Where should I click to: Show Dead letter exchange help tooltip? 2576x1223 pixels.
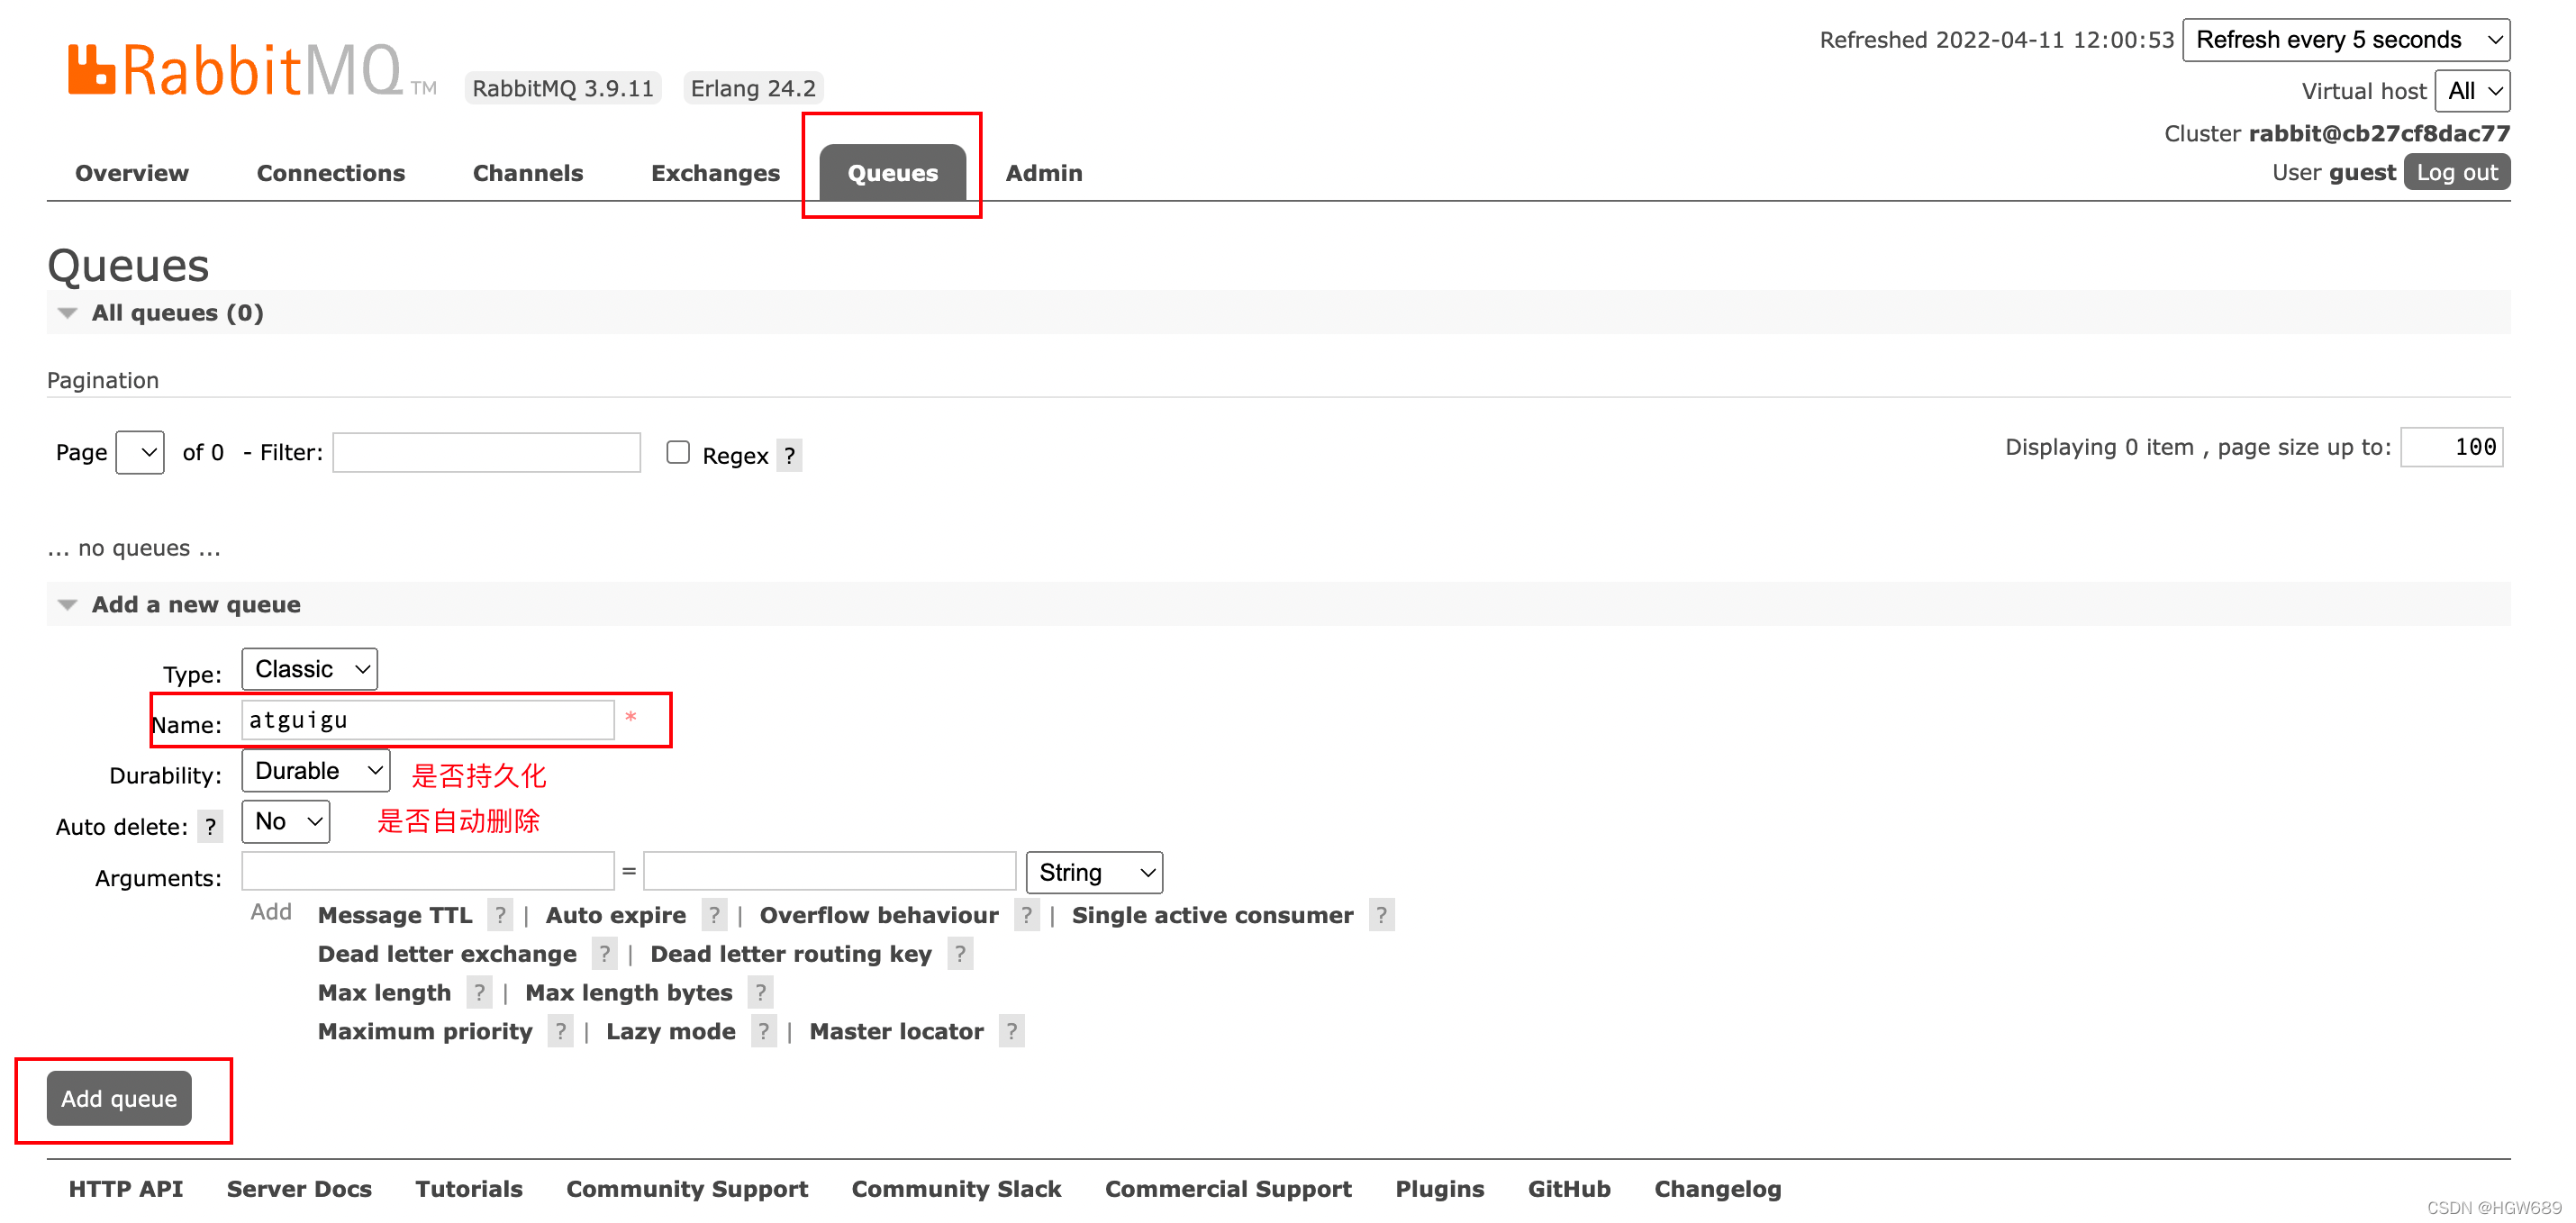(x=604, y=954)
